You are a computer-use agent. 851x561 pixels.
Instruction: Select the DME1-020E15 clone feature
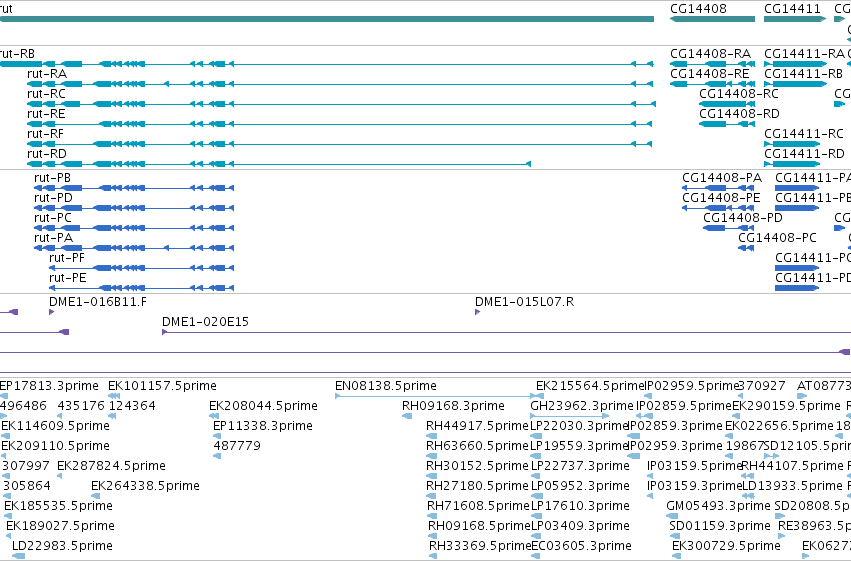point(506,332)
